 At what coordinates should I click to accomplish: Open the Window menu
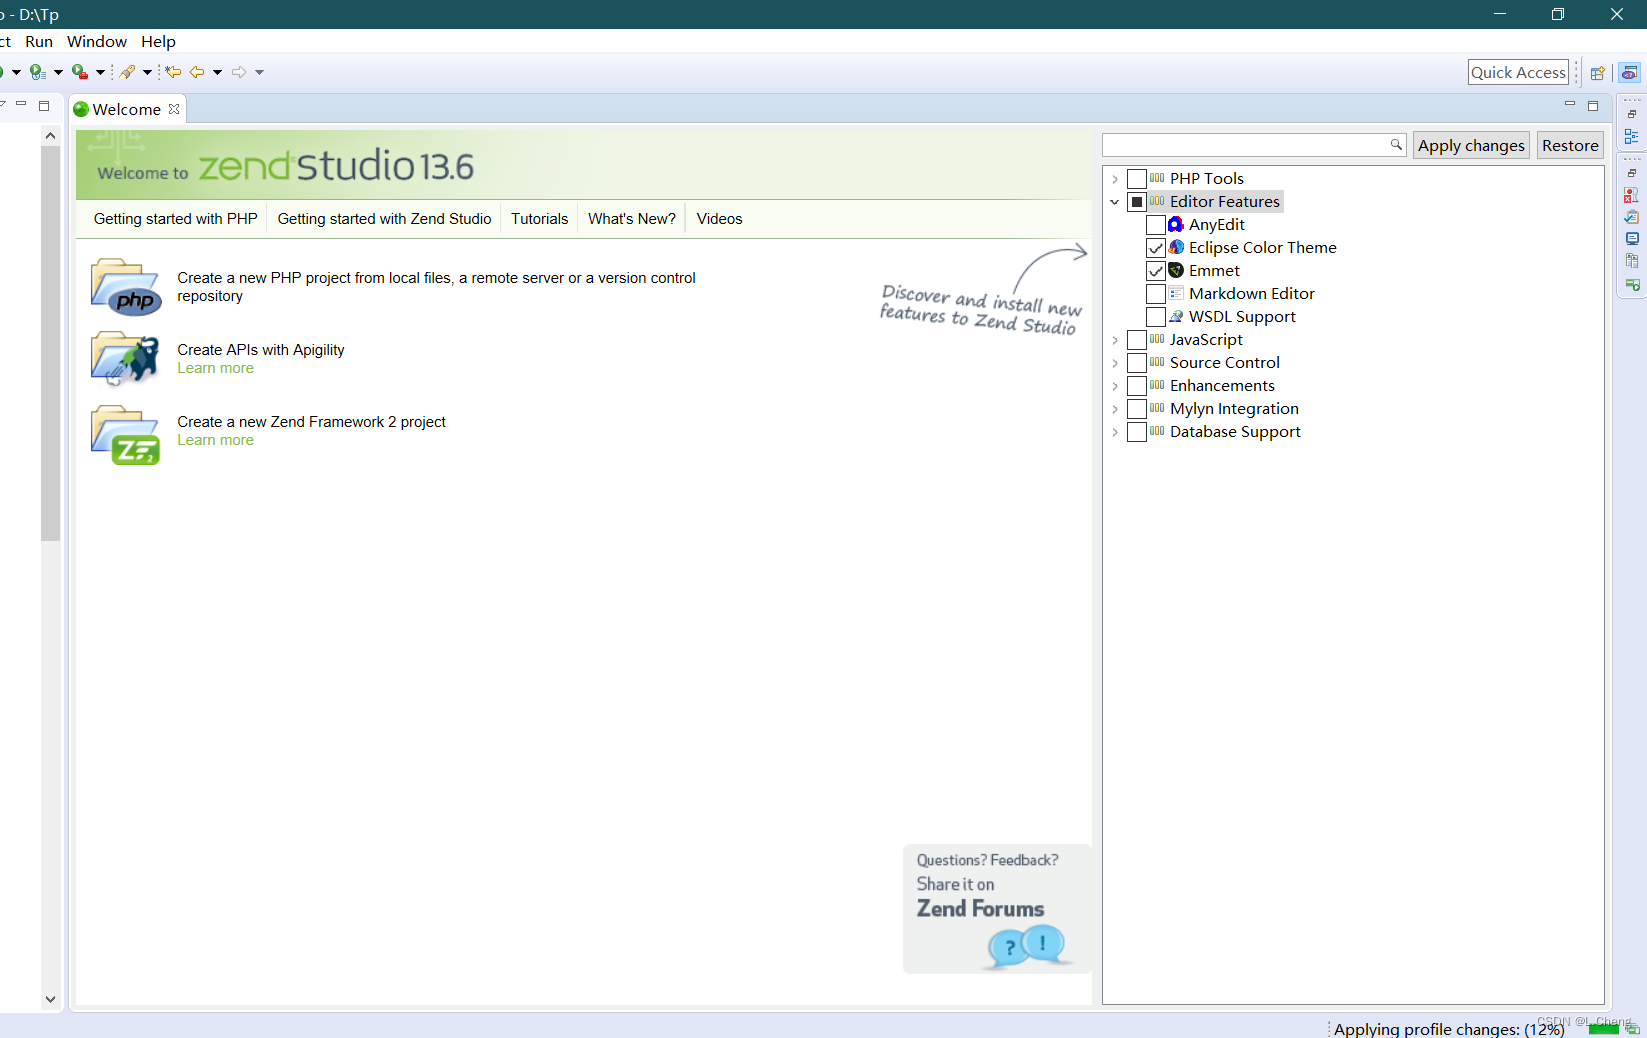pyautogui.click(x=97, y=42)
